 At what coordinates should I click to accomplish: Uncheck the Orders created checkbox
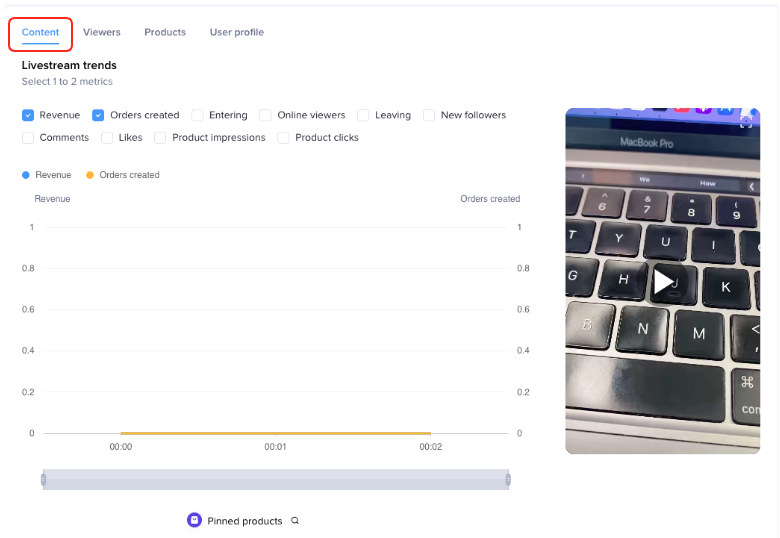click(x=99, y=115)
